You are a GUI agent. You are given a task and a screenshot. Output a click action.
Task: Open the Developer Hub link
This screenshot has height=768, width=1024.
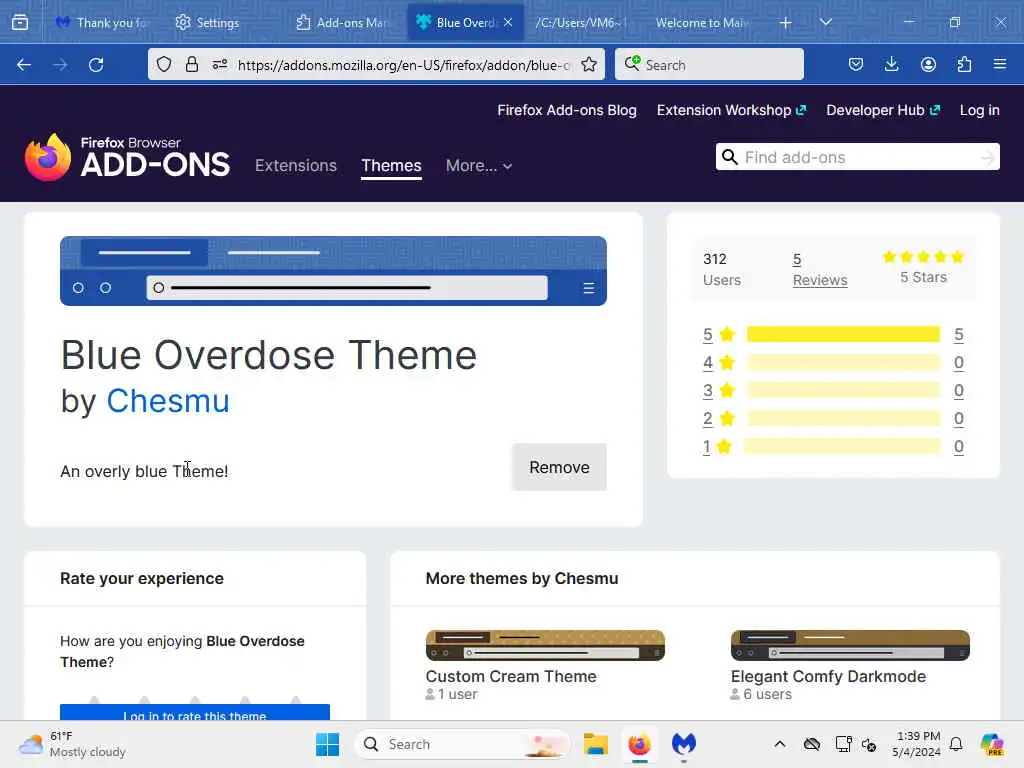pos(883,110)
